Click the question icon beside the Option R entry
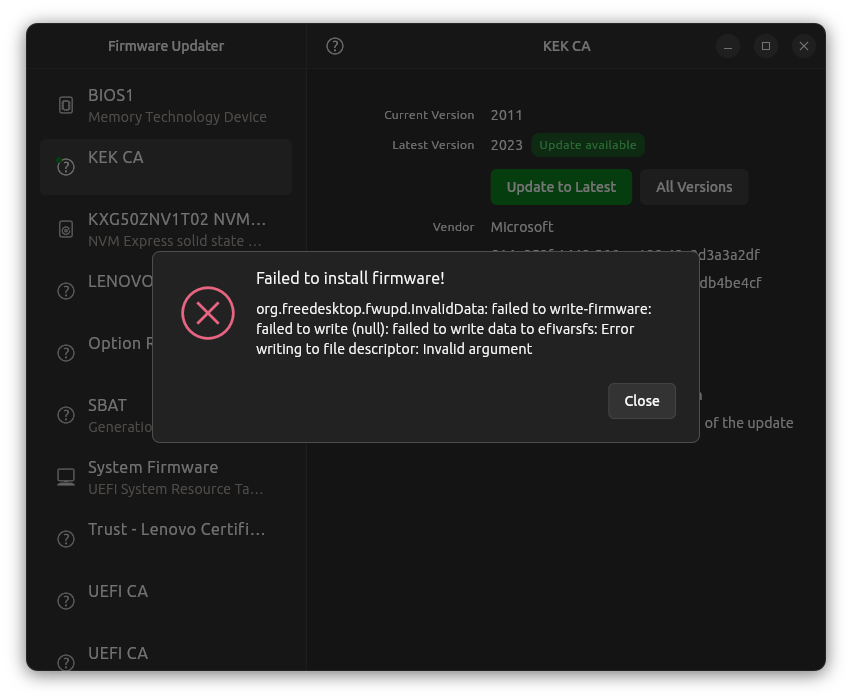The height and width of the screenshot is (700, 852). coord(66,353)
